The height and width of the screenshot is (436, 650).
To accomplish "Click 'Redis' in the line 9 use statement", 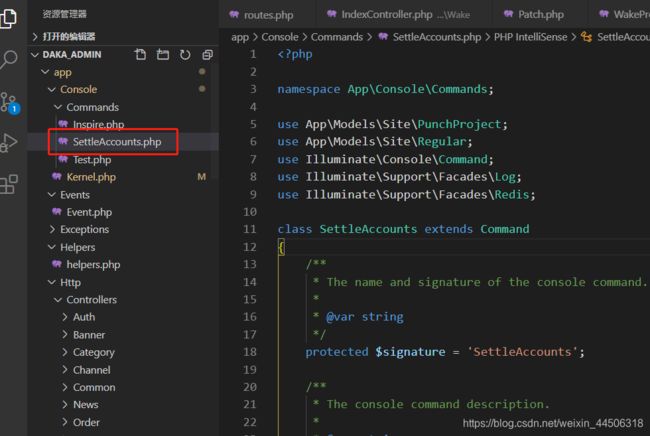I will pyautogui.click(x=512, y=195).
